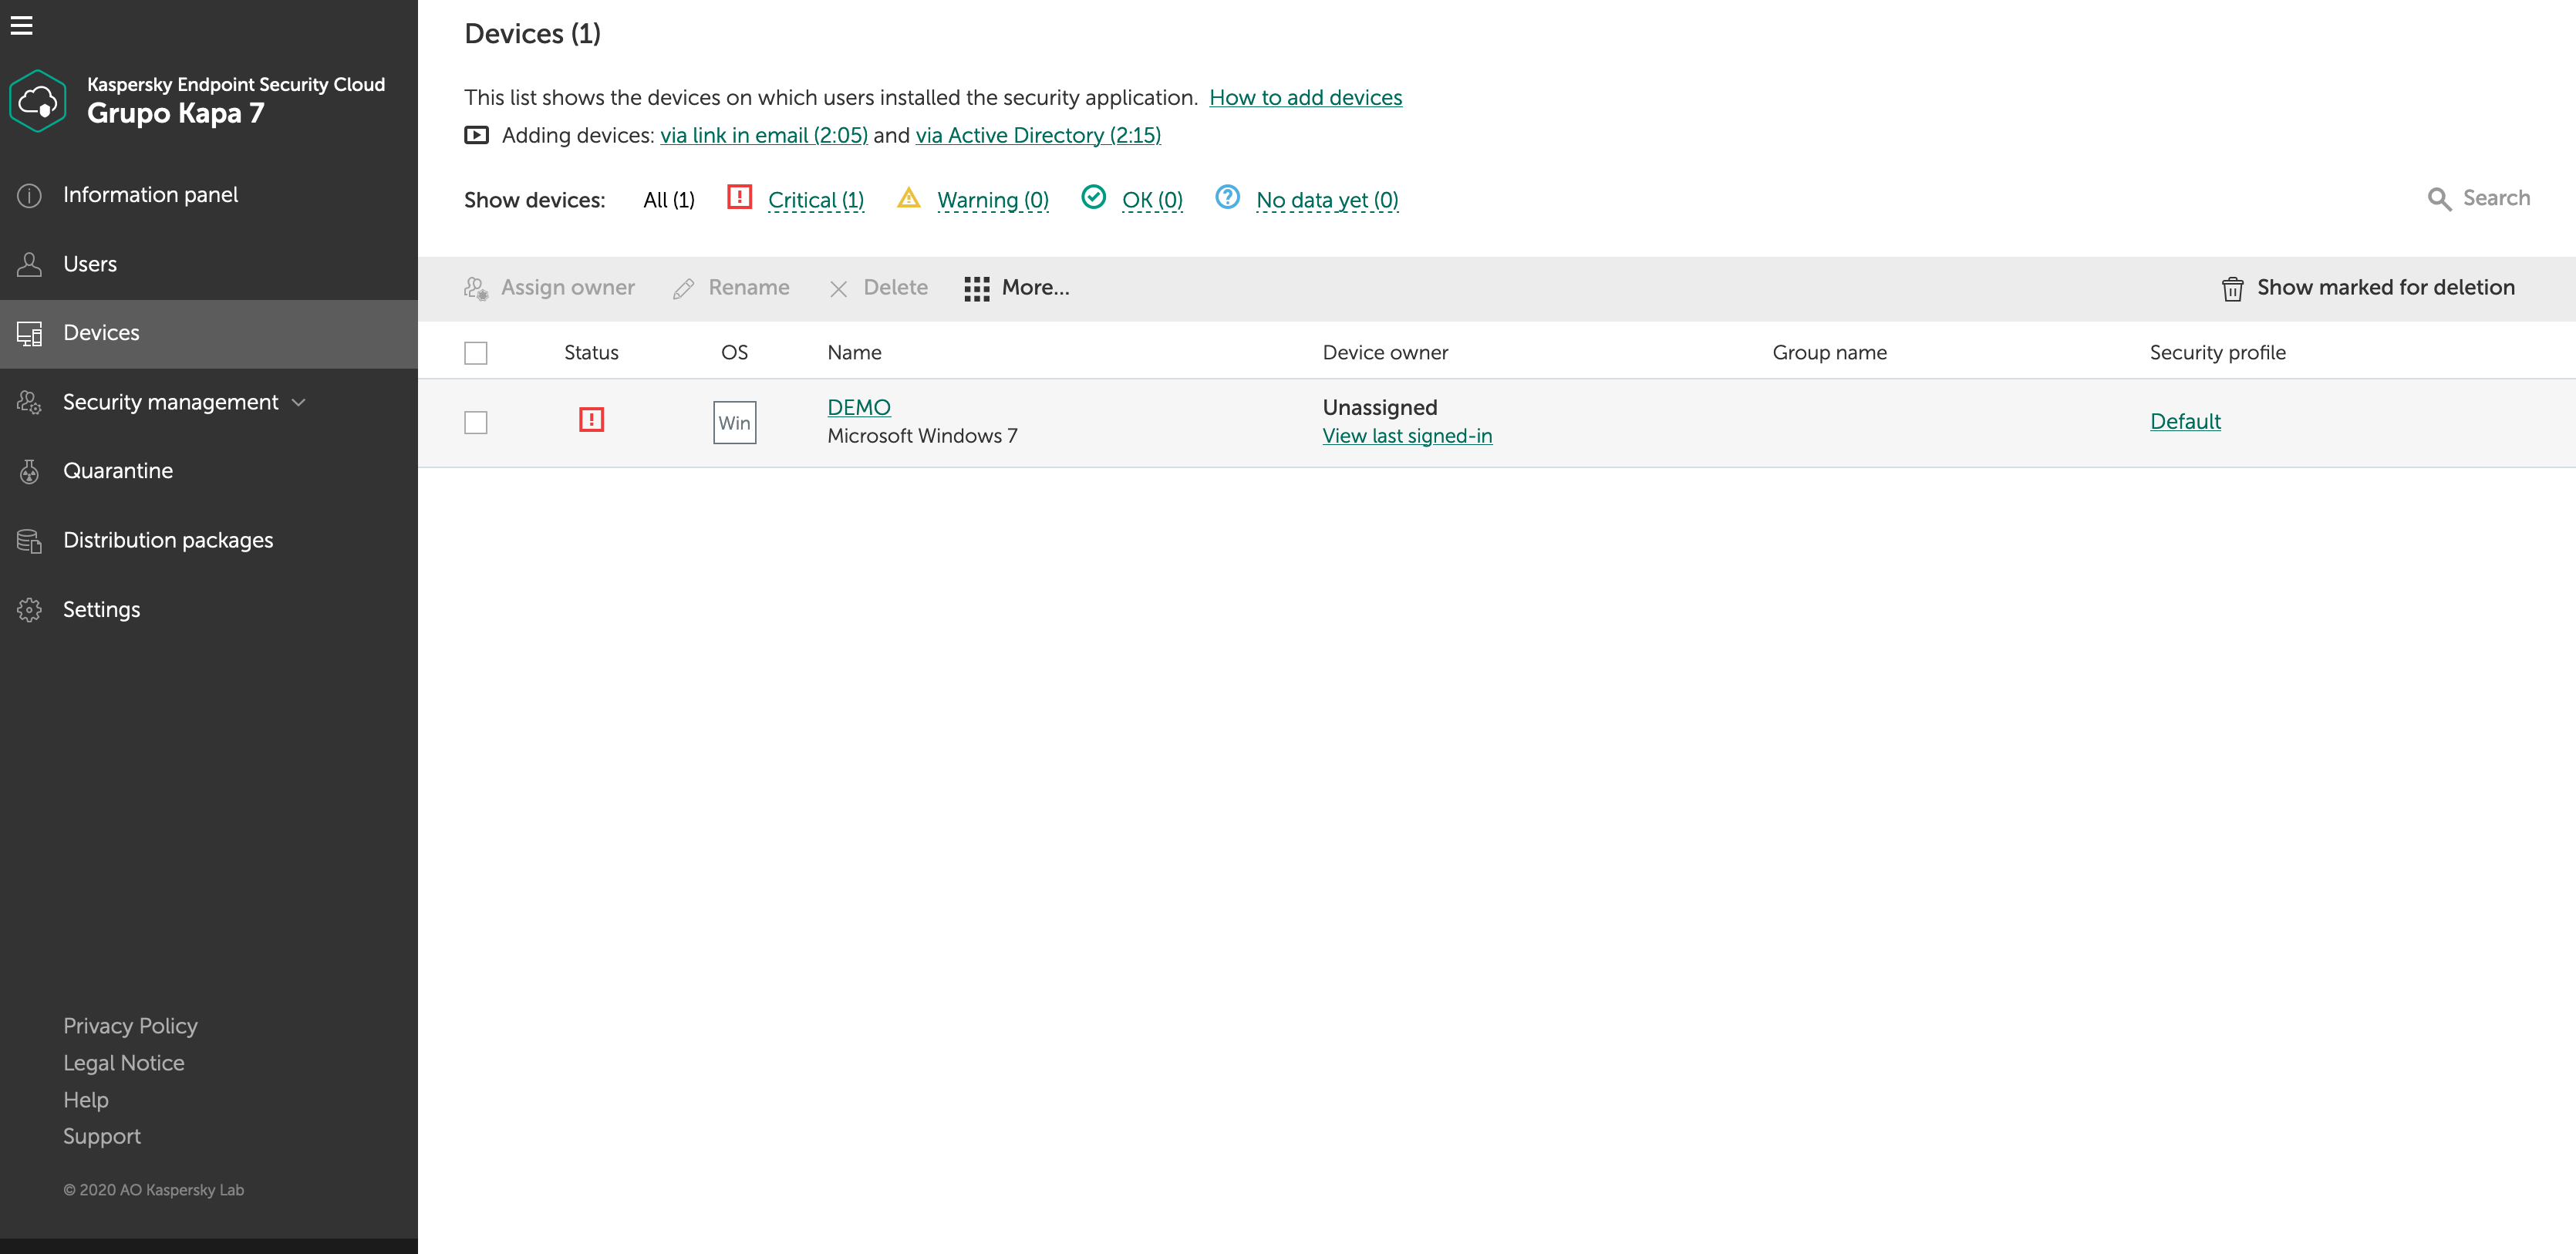Open the Users section
2576x1254 pixels.
coord(209,264)
